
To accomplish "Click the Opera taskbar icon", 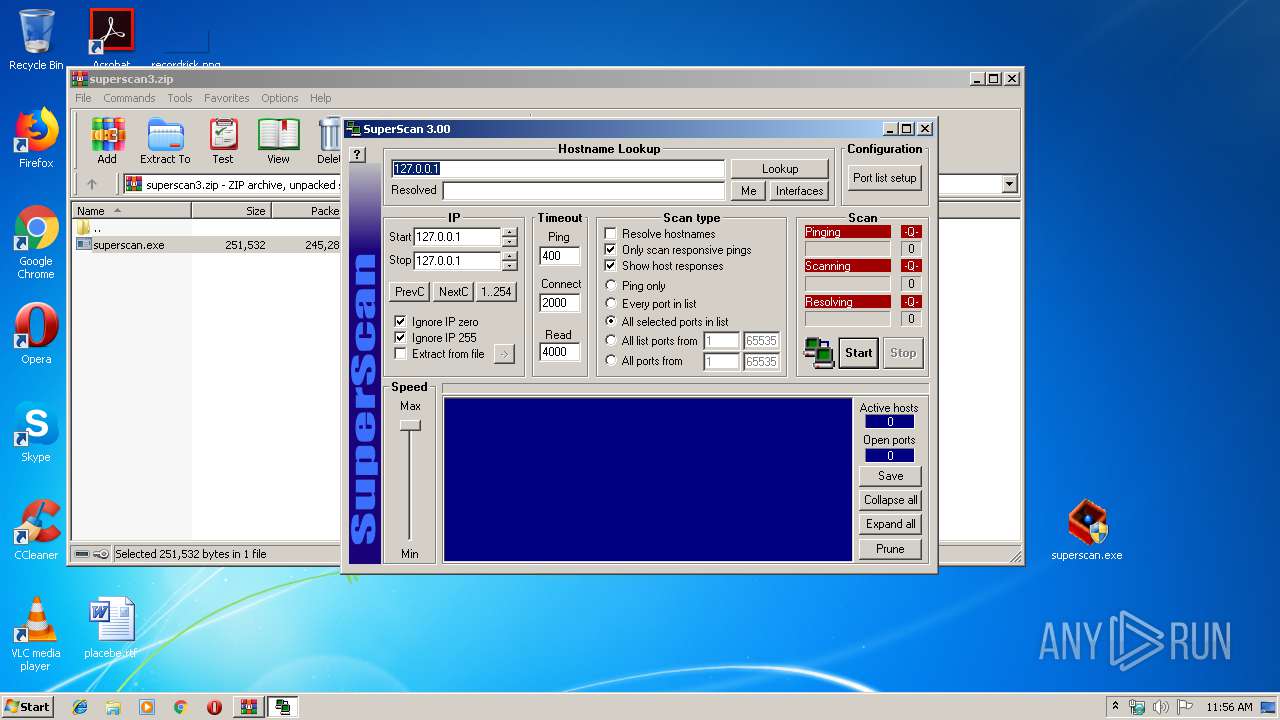I will [214, 707].
